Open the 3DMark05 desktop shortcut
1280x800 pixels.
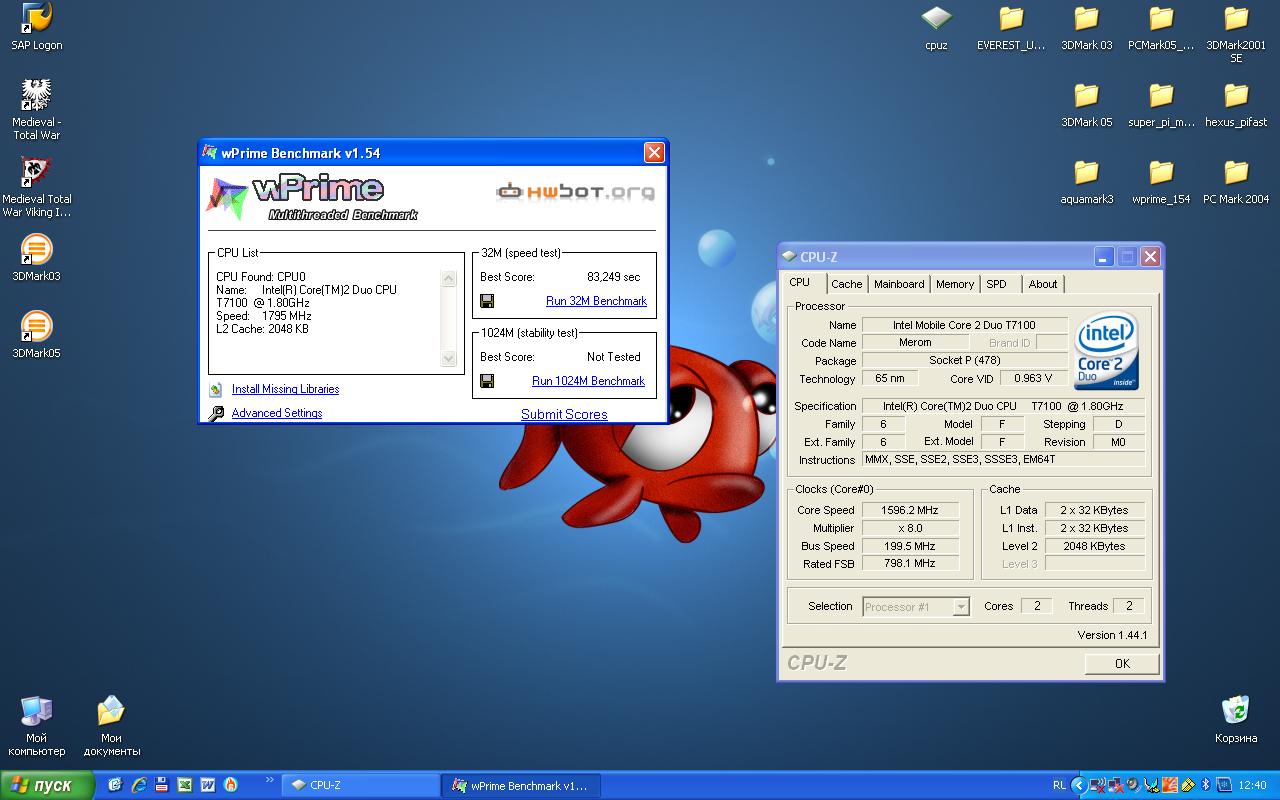tap(36, 335)
